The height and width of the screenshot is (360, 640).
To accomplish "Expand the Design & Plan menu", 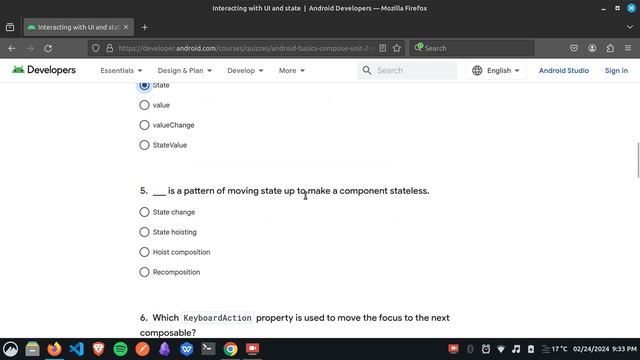I will point(184,71).
